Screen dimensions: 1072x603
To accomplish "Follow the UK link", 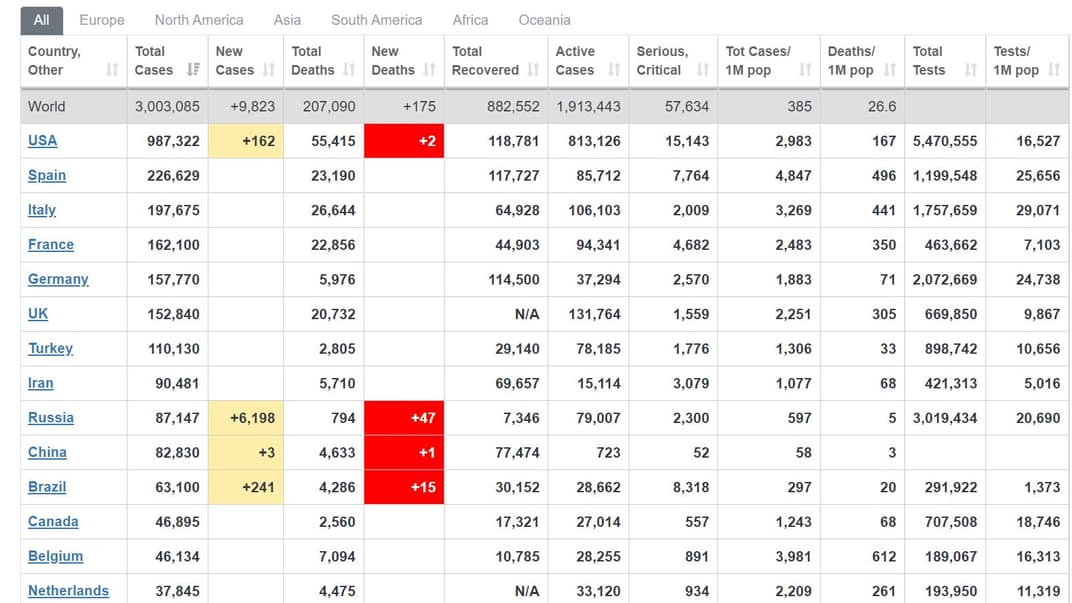I will pos(38,314).
